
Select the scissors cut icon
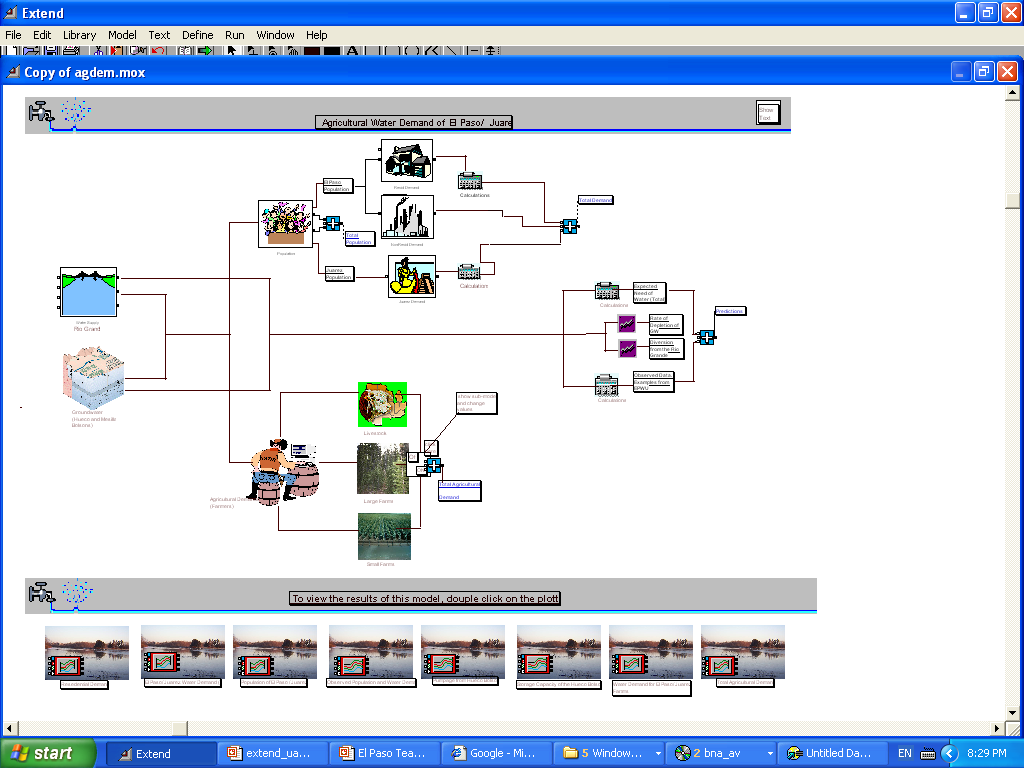pyautogui.click(x=99, y=50)
